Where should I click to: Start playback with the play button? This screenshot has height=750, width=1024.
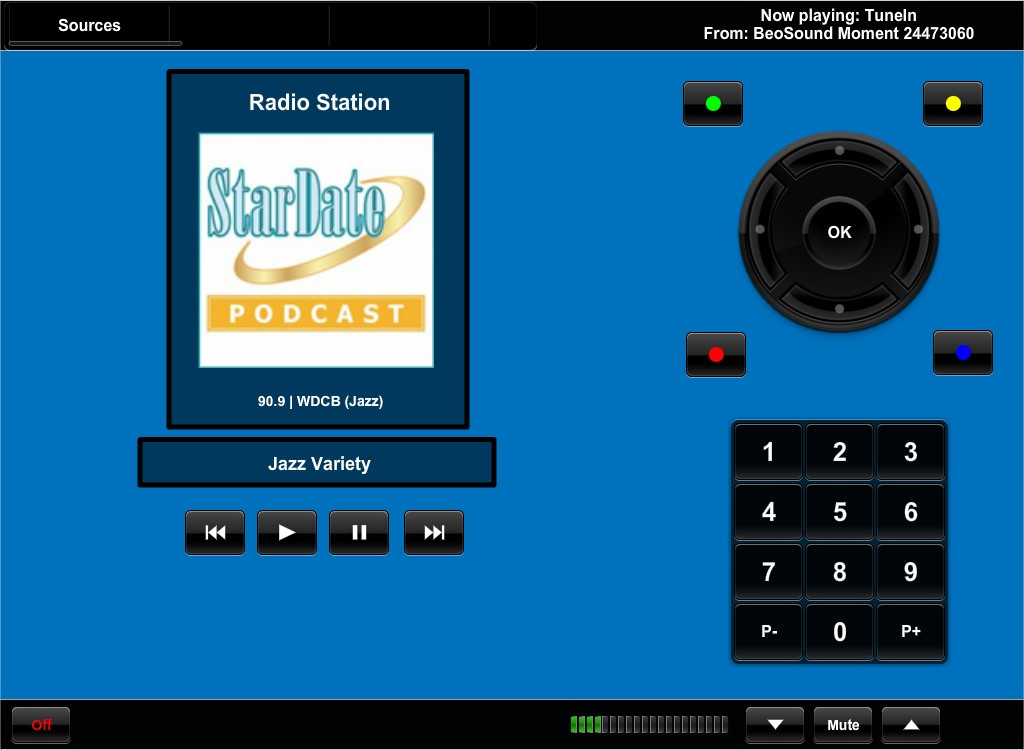coord(287,532)
